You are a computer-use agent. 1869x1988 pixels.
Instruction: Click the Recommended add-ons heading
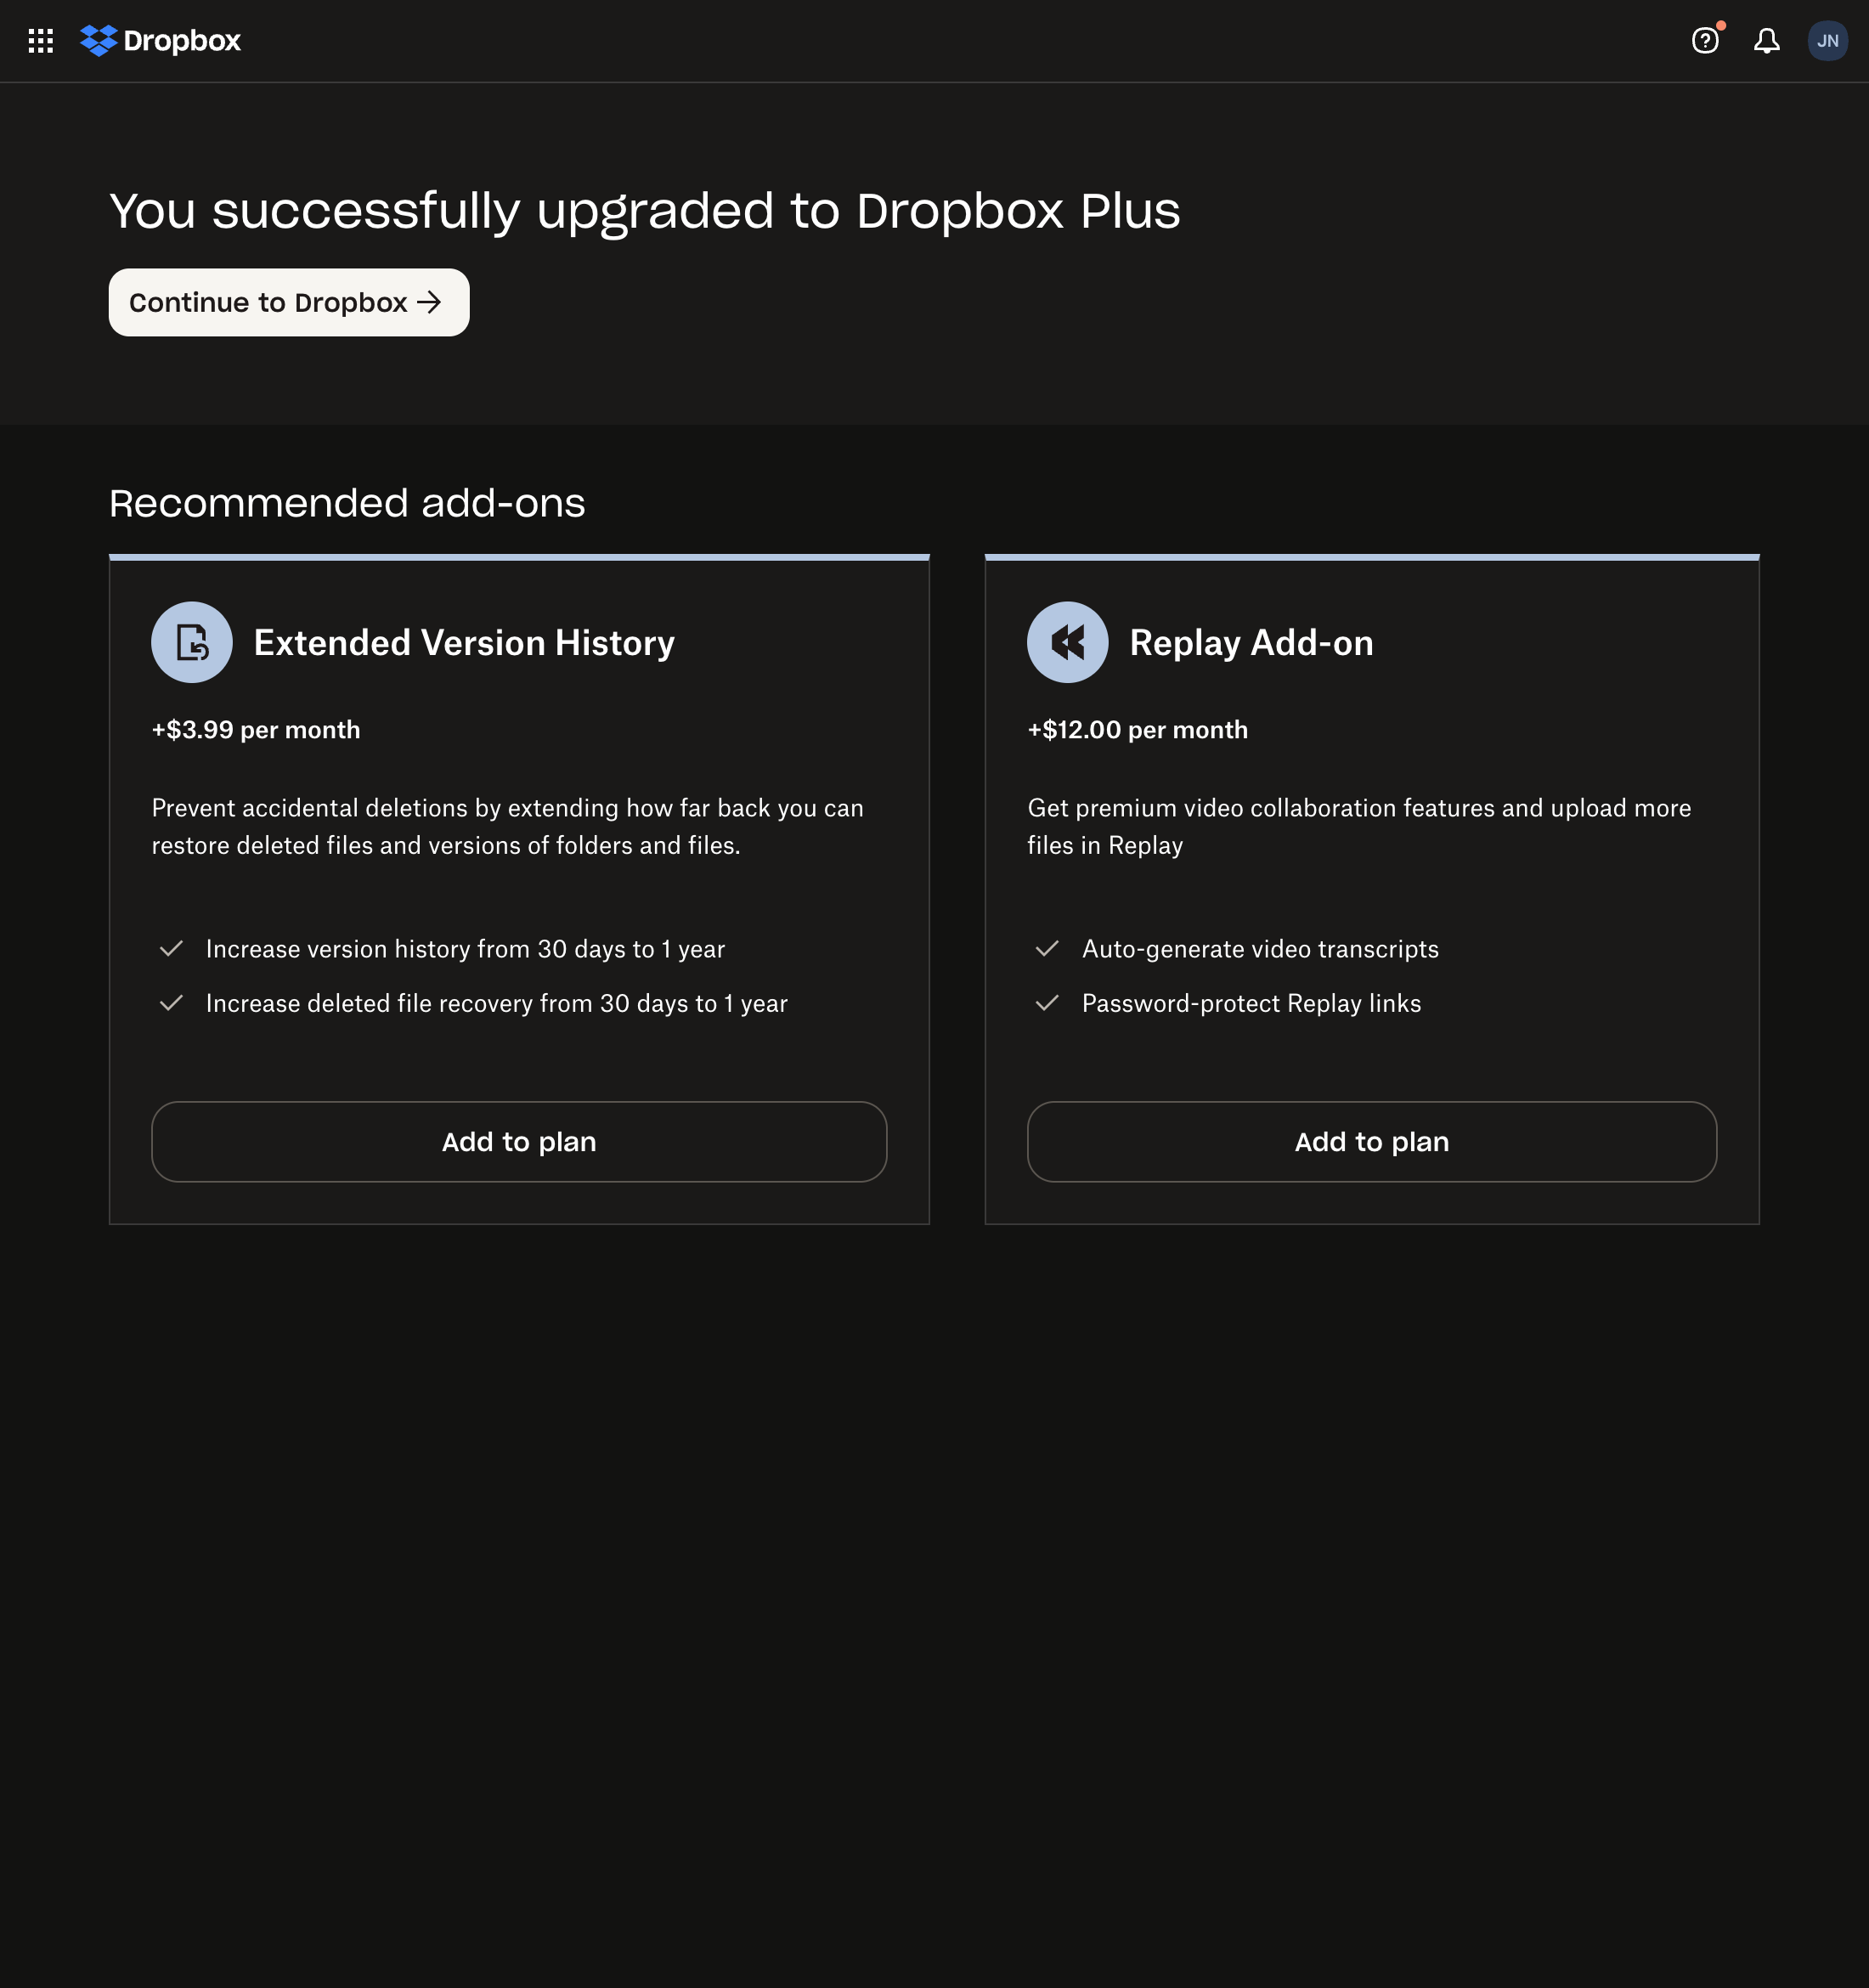click(x=347, y=503)
